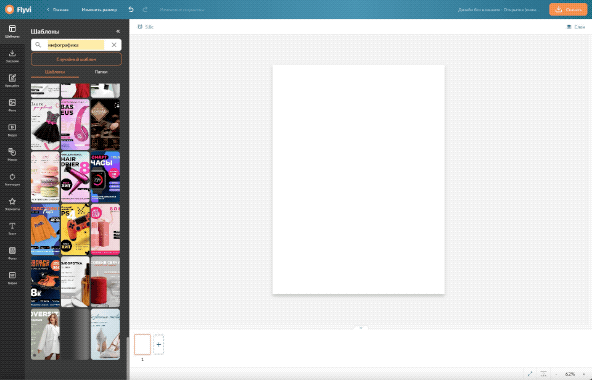This screenshot has height=380, width=592.
Task: Add a new page with plus button
Action: tap(159, 344)
